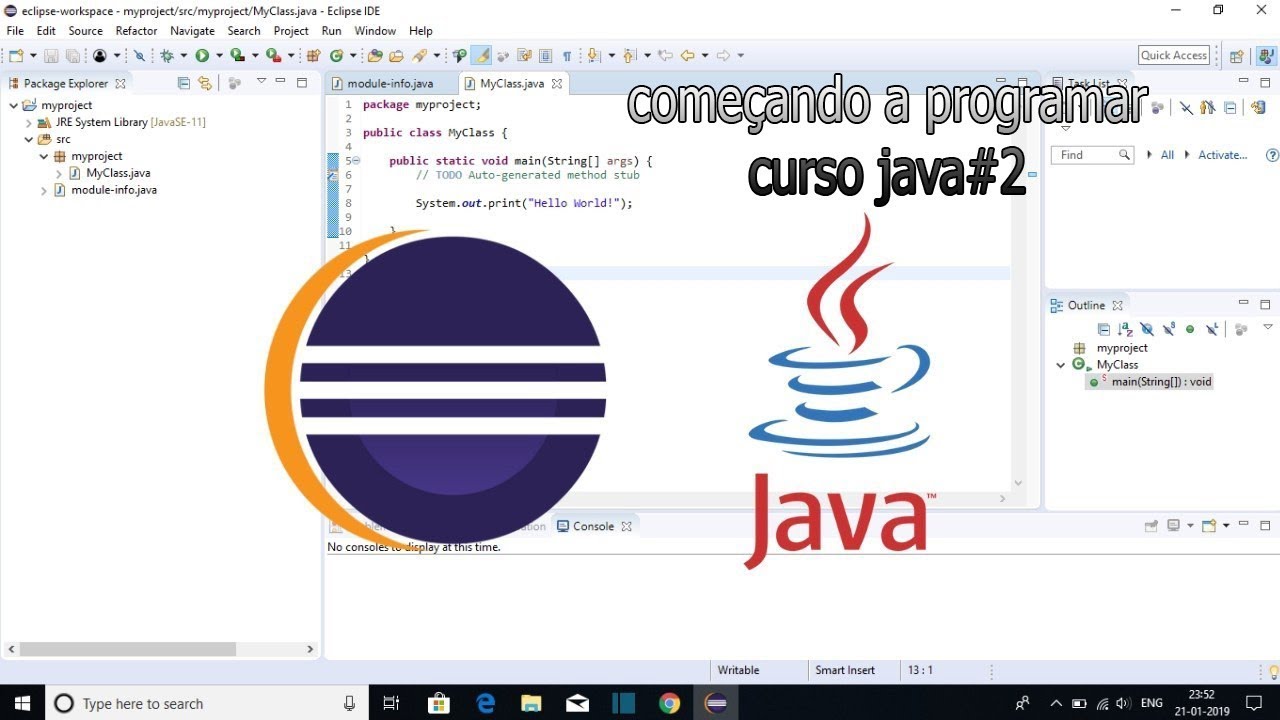Screen dimensions: 1280x720
Task: Click the Open Task folder icon
Action: [396, 55]
